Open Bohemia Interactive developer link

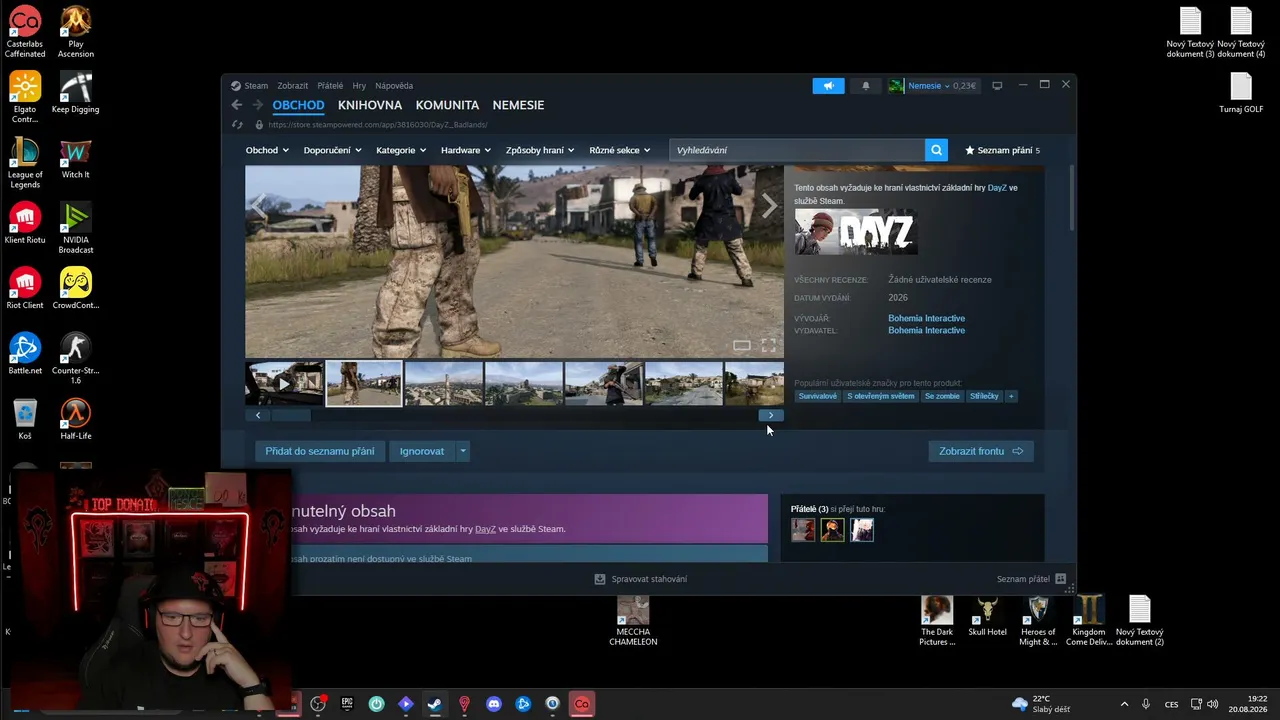coord(926,318)
